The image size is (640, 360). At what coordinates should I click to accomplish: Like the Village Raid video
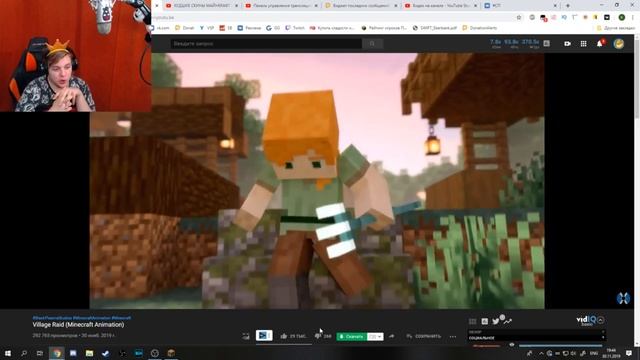tap(293, 336)
